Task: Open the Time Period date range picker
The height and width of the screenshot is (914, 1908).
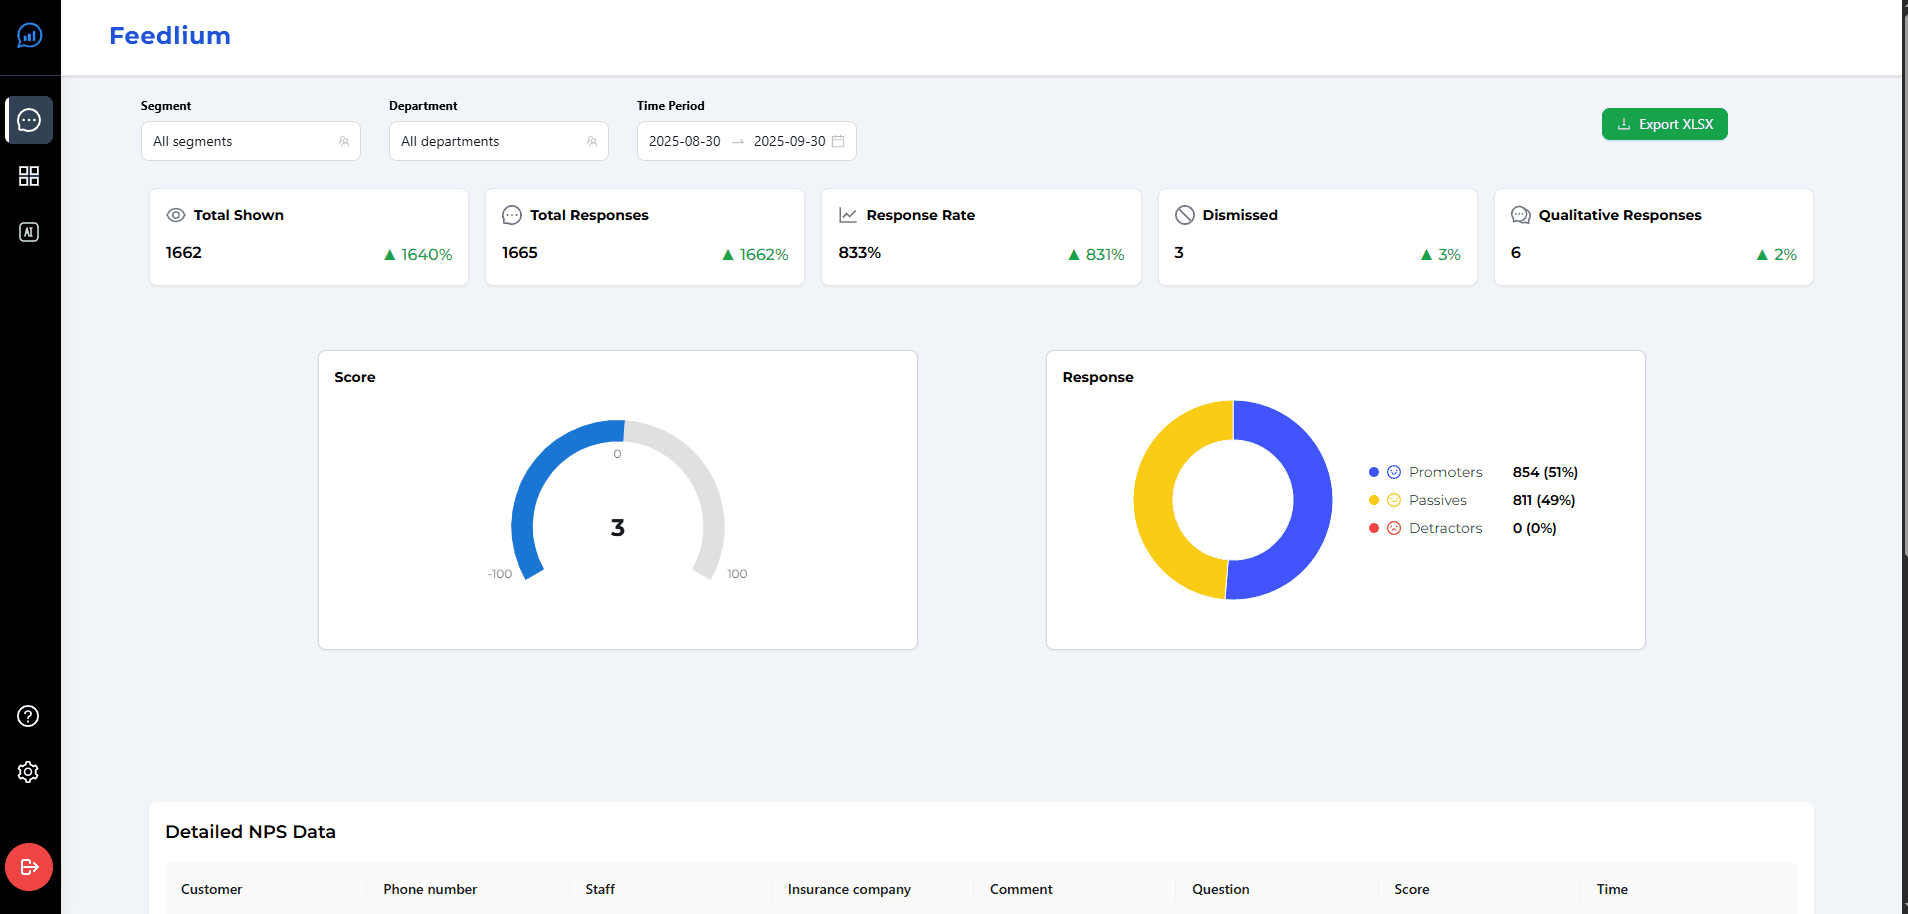Action: pos(746,141)
